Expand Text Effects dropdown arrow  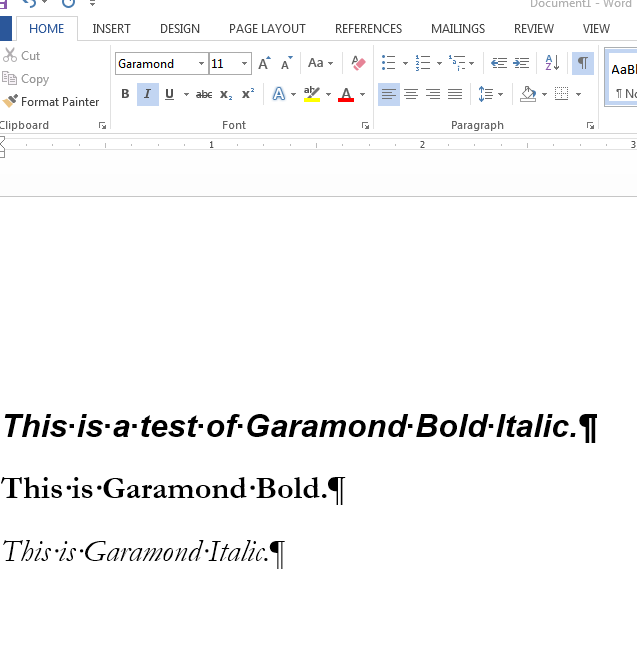point(293,94)
